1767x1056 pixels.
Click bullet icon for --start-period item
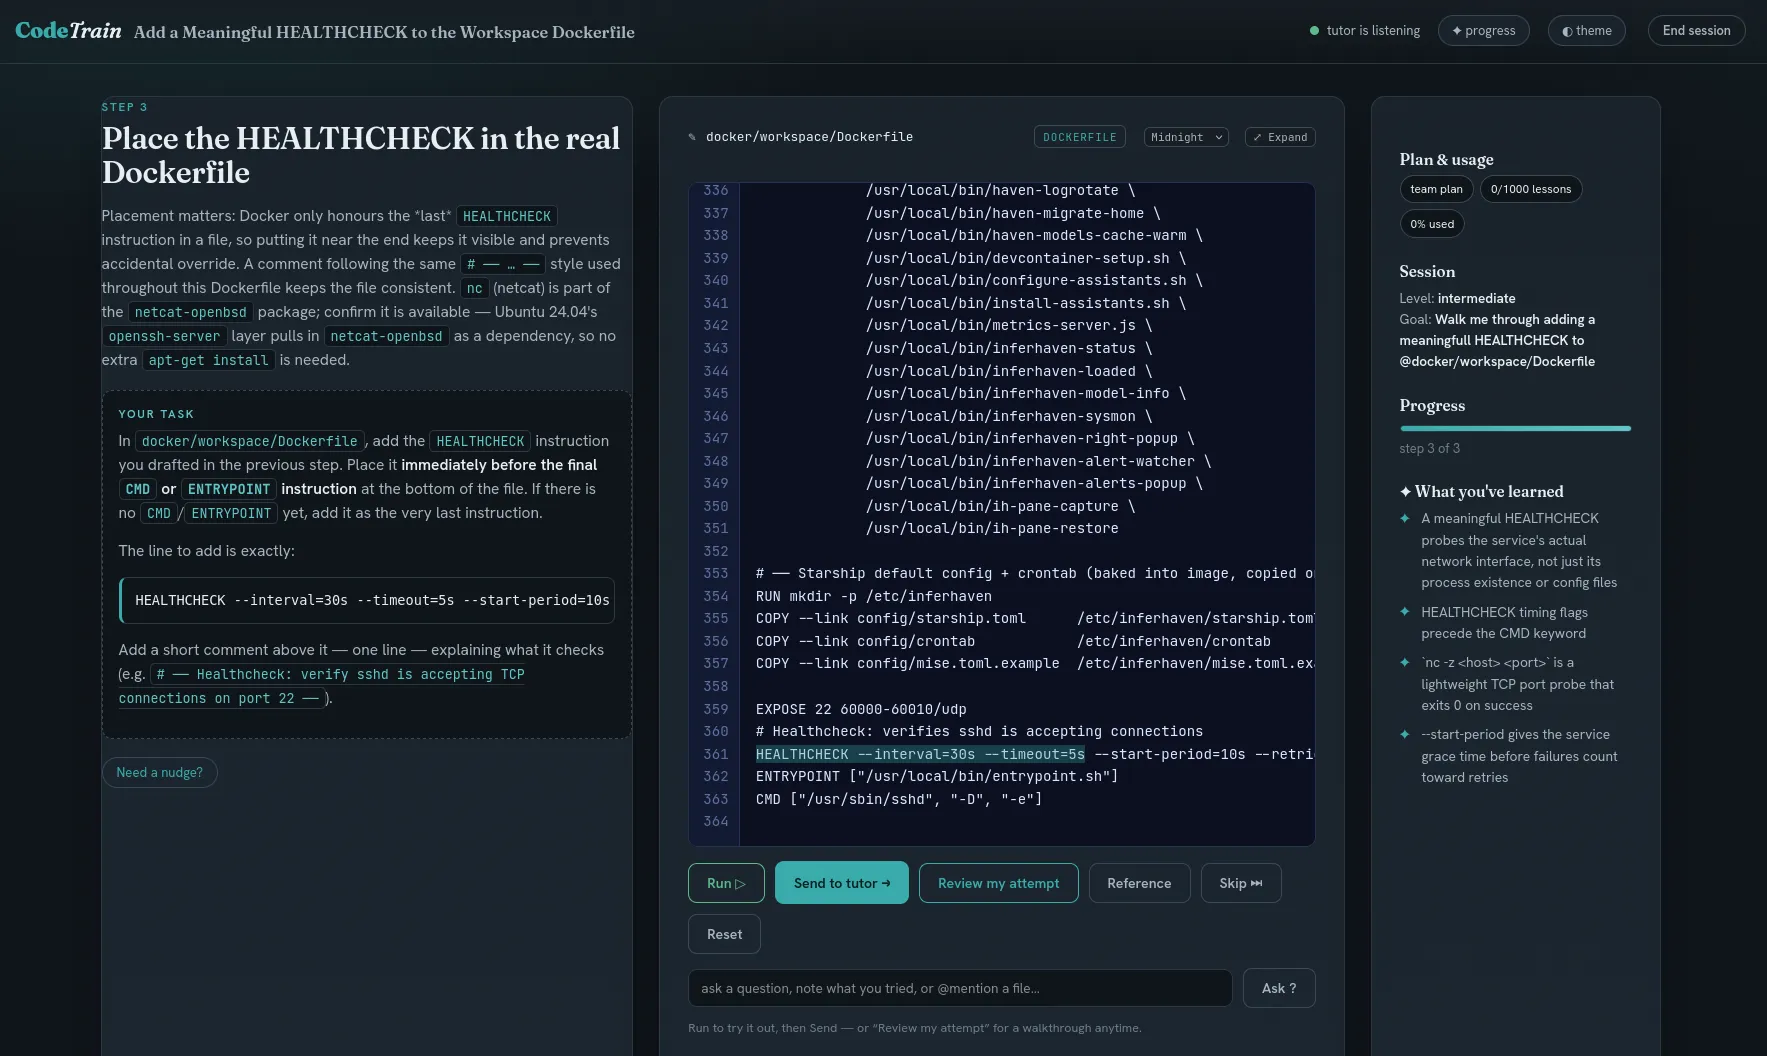point(1405,734)
